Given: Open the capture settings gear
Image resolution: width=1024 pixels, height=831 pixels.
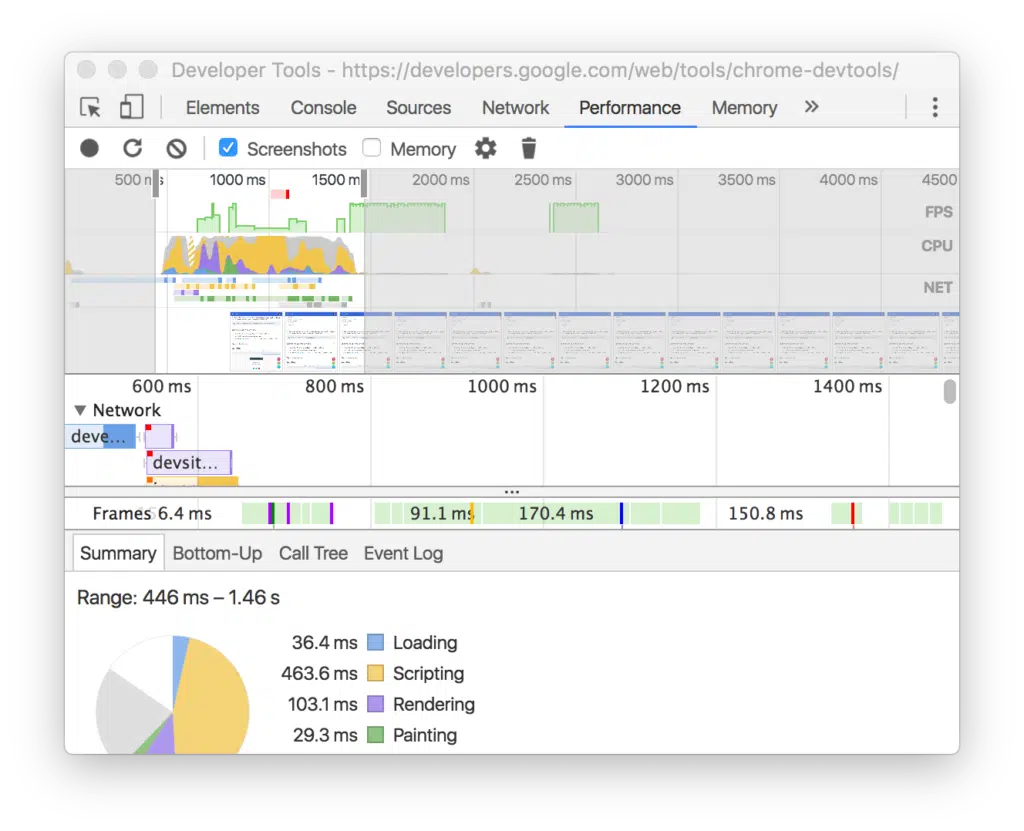Looking at the screenshot, I should point(485,147).
